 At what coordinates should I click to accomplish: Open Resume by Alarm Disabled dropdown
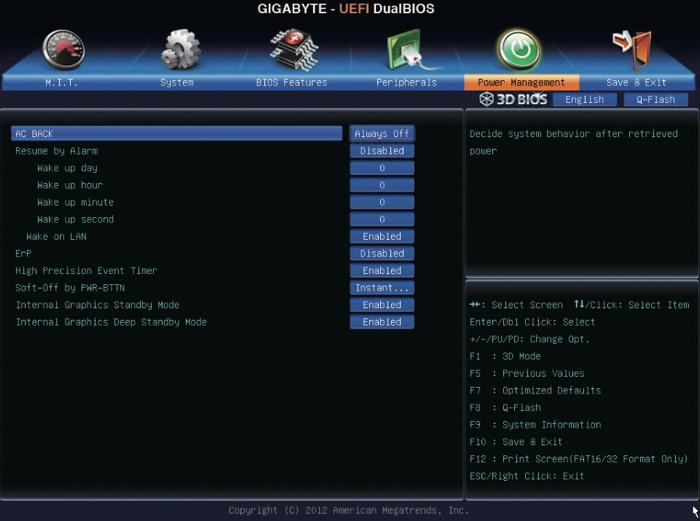(x=382, y=151)
